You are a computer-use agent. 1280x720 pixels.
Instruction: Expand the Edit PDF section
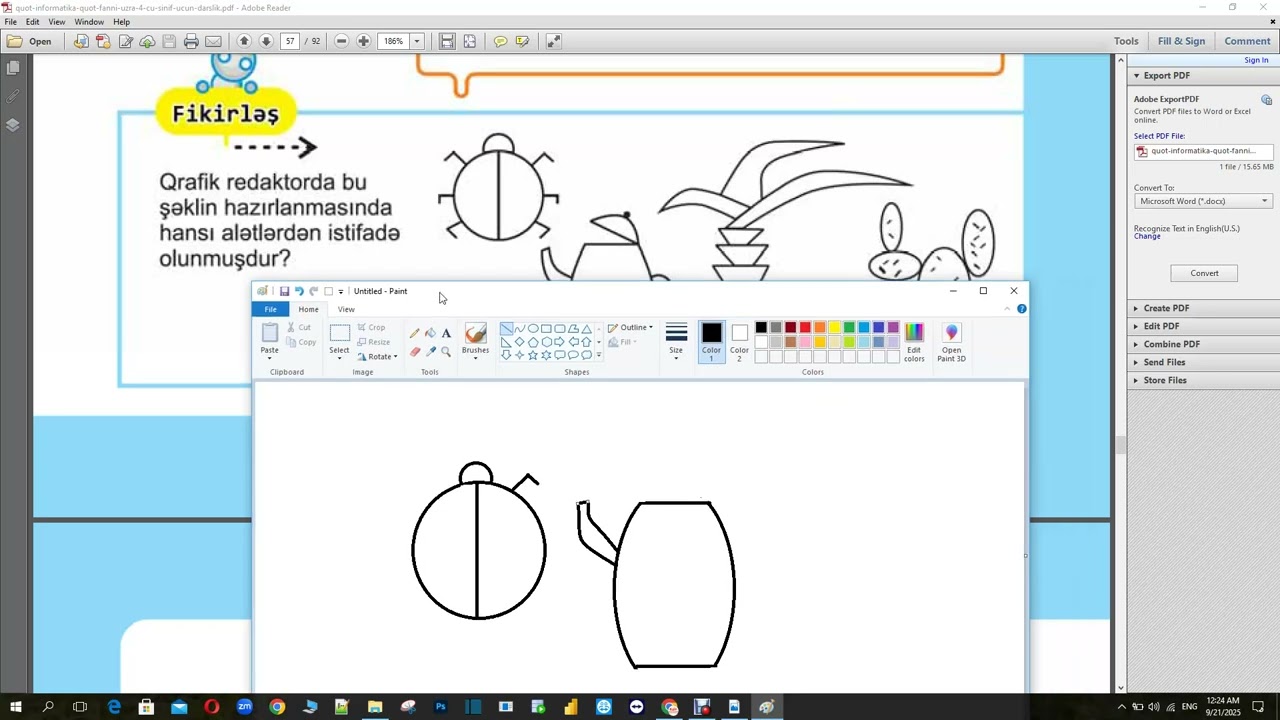pyautogui.click(x=1161, y=326)
